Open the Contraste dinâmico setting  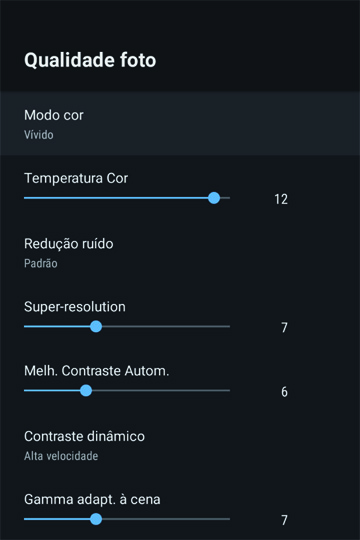[x=180, y=445]
